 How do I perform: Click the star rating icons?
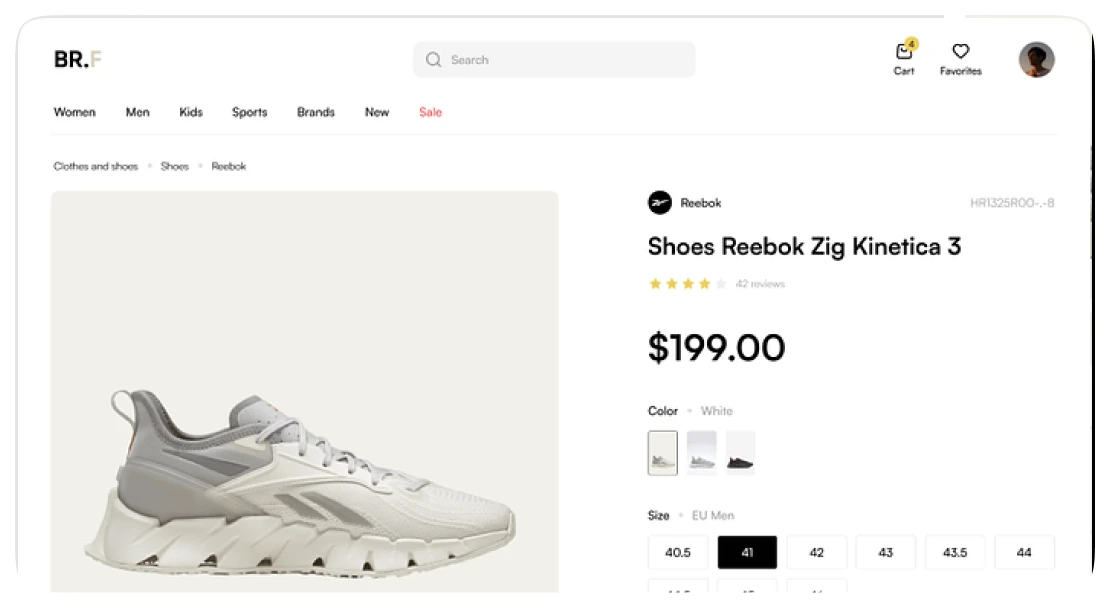pos(687,284)
